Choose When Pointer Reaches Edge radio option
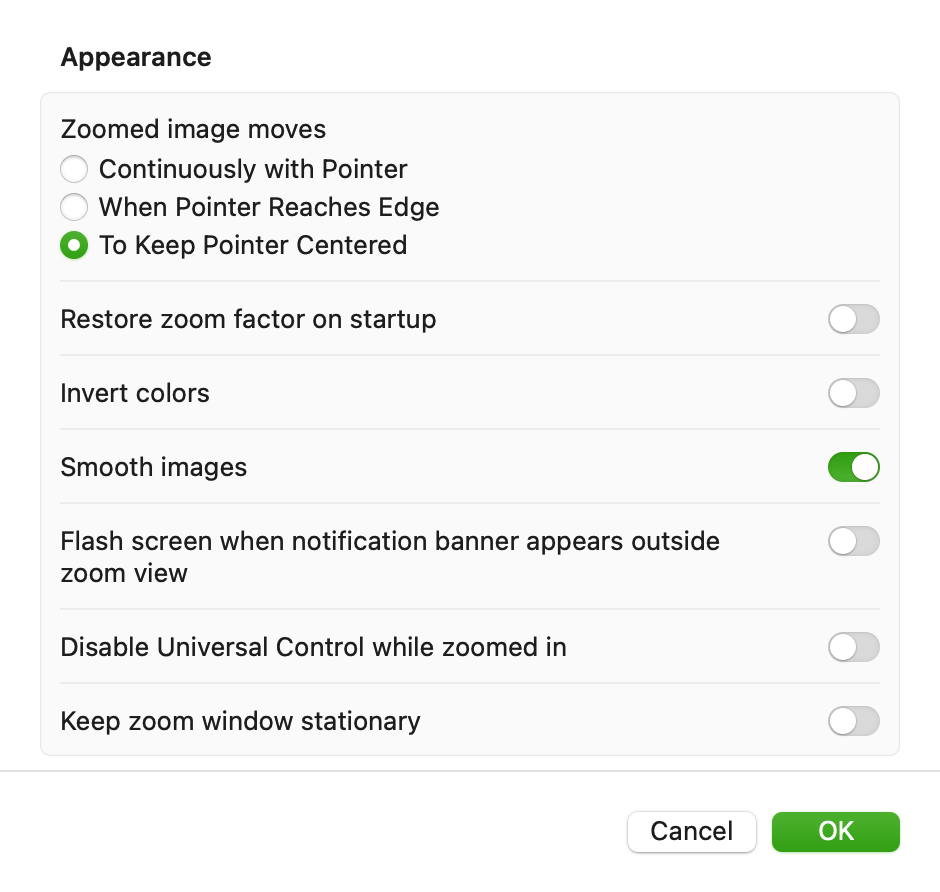 point(74,207)
